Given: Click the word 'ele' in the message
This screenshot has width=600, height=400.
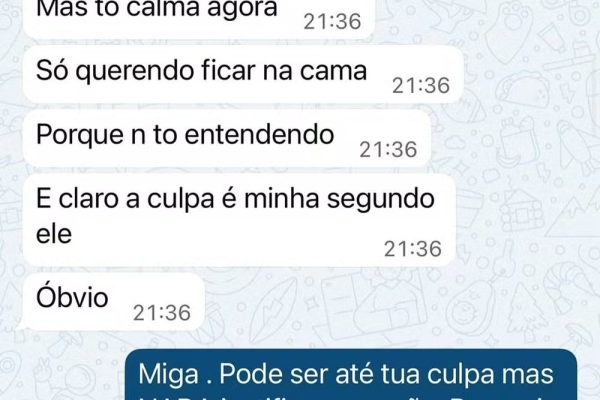Looking at the screenshot, I should point(54,233).
